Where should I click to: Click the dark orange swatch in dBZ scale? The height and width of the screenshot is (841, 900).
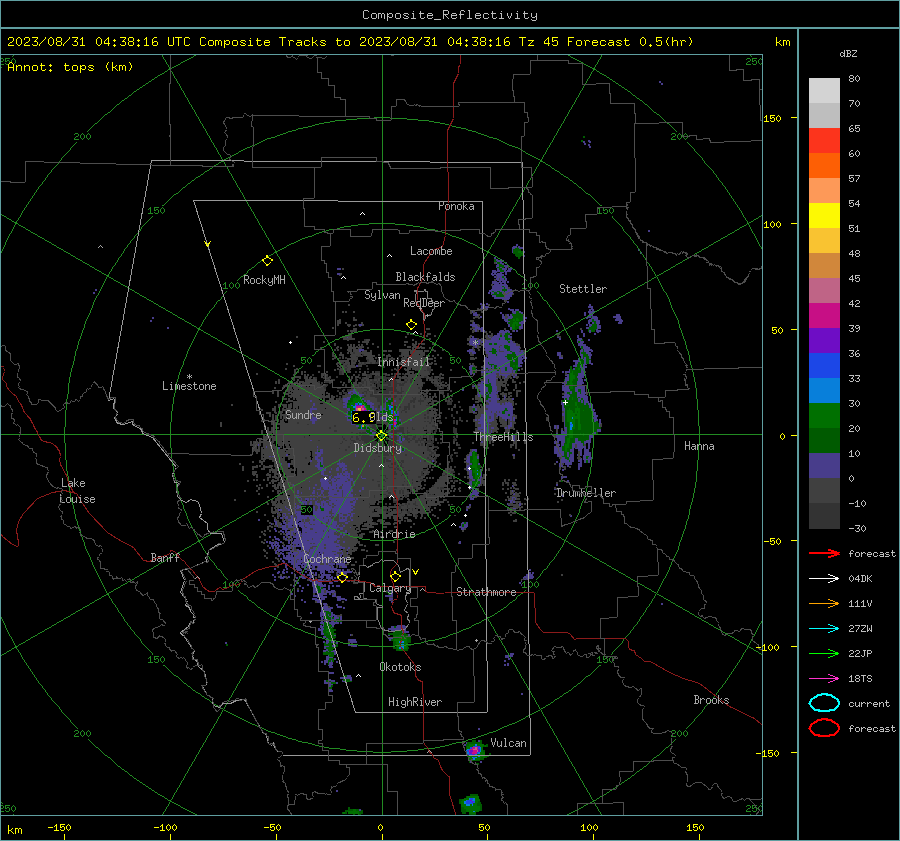[x=824, y=166]
